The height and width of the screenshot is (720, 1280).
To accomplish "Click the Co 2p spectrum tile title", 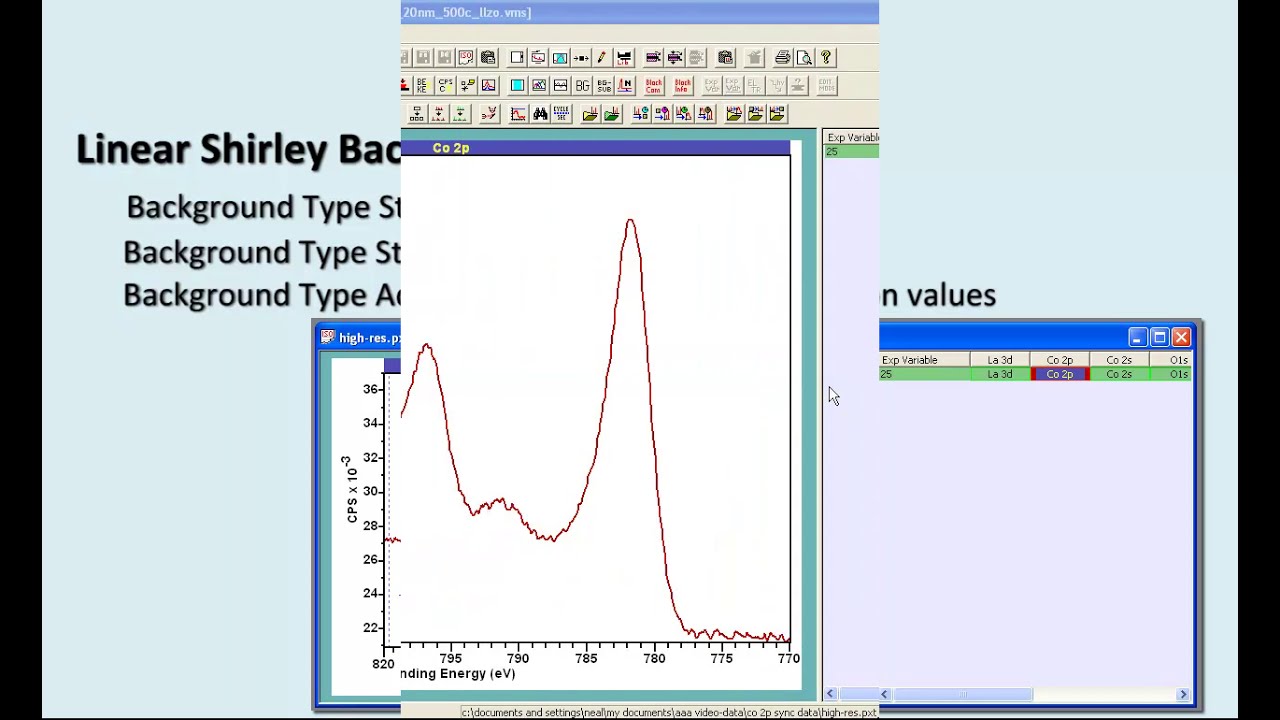I will (451, 148).
